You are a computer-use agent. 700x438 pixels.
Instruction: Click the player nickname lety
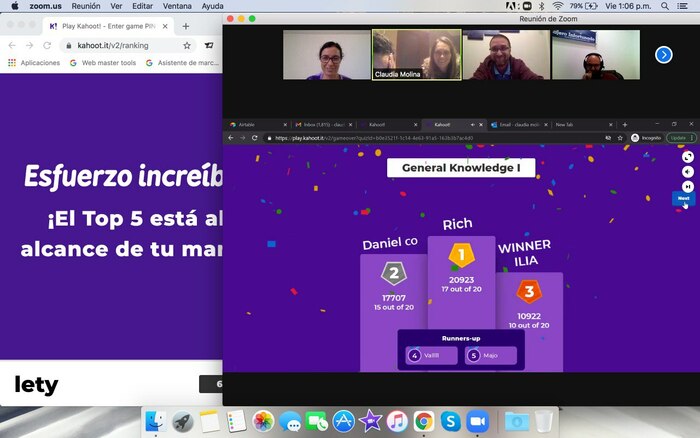(x=36, y=385)
